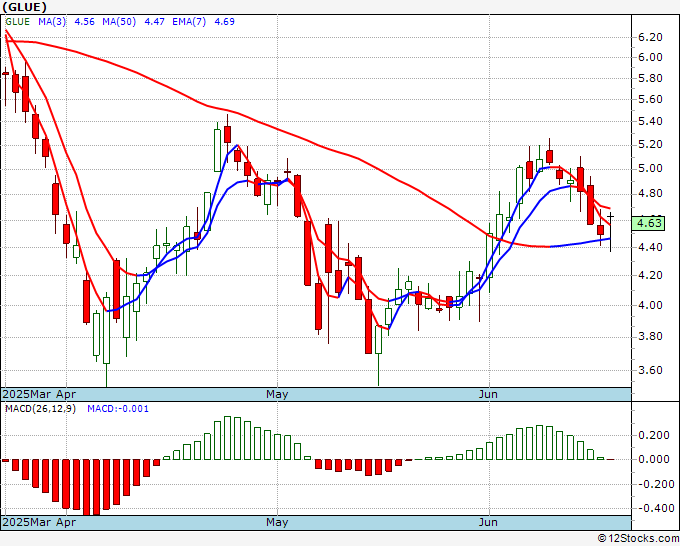
Task: Click the MA(50) indicator label
Action: [119, 22]
